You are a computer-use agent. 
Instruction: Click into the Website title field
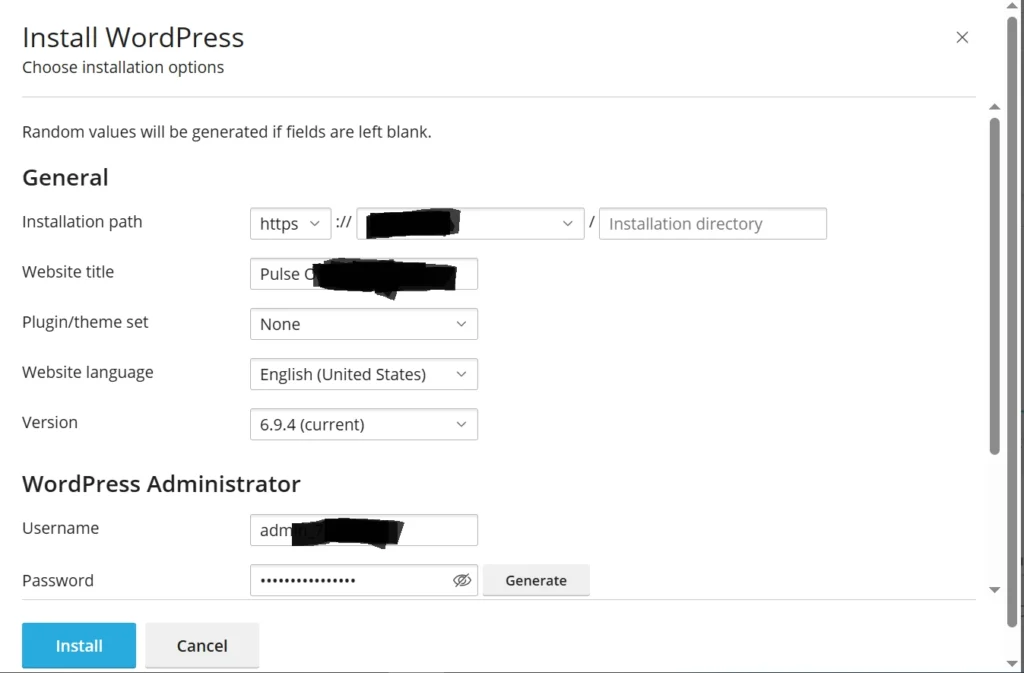pyautogui.click(x=364, y=274)
